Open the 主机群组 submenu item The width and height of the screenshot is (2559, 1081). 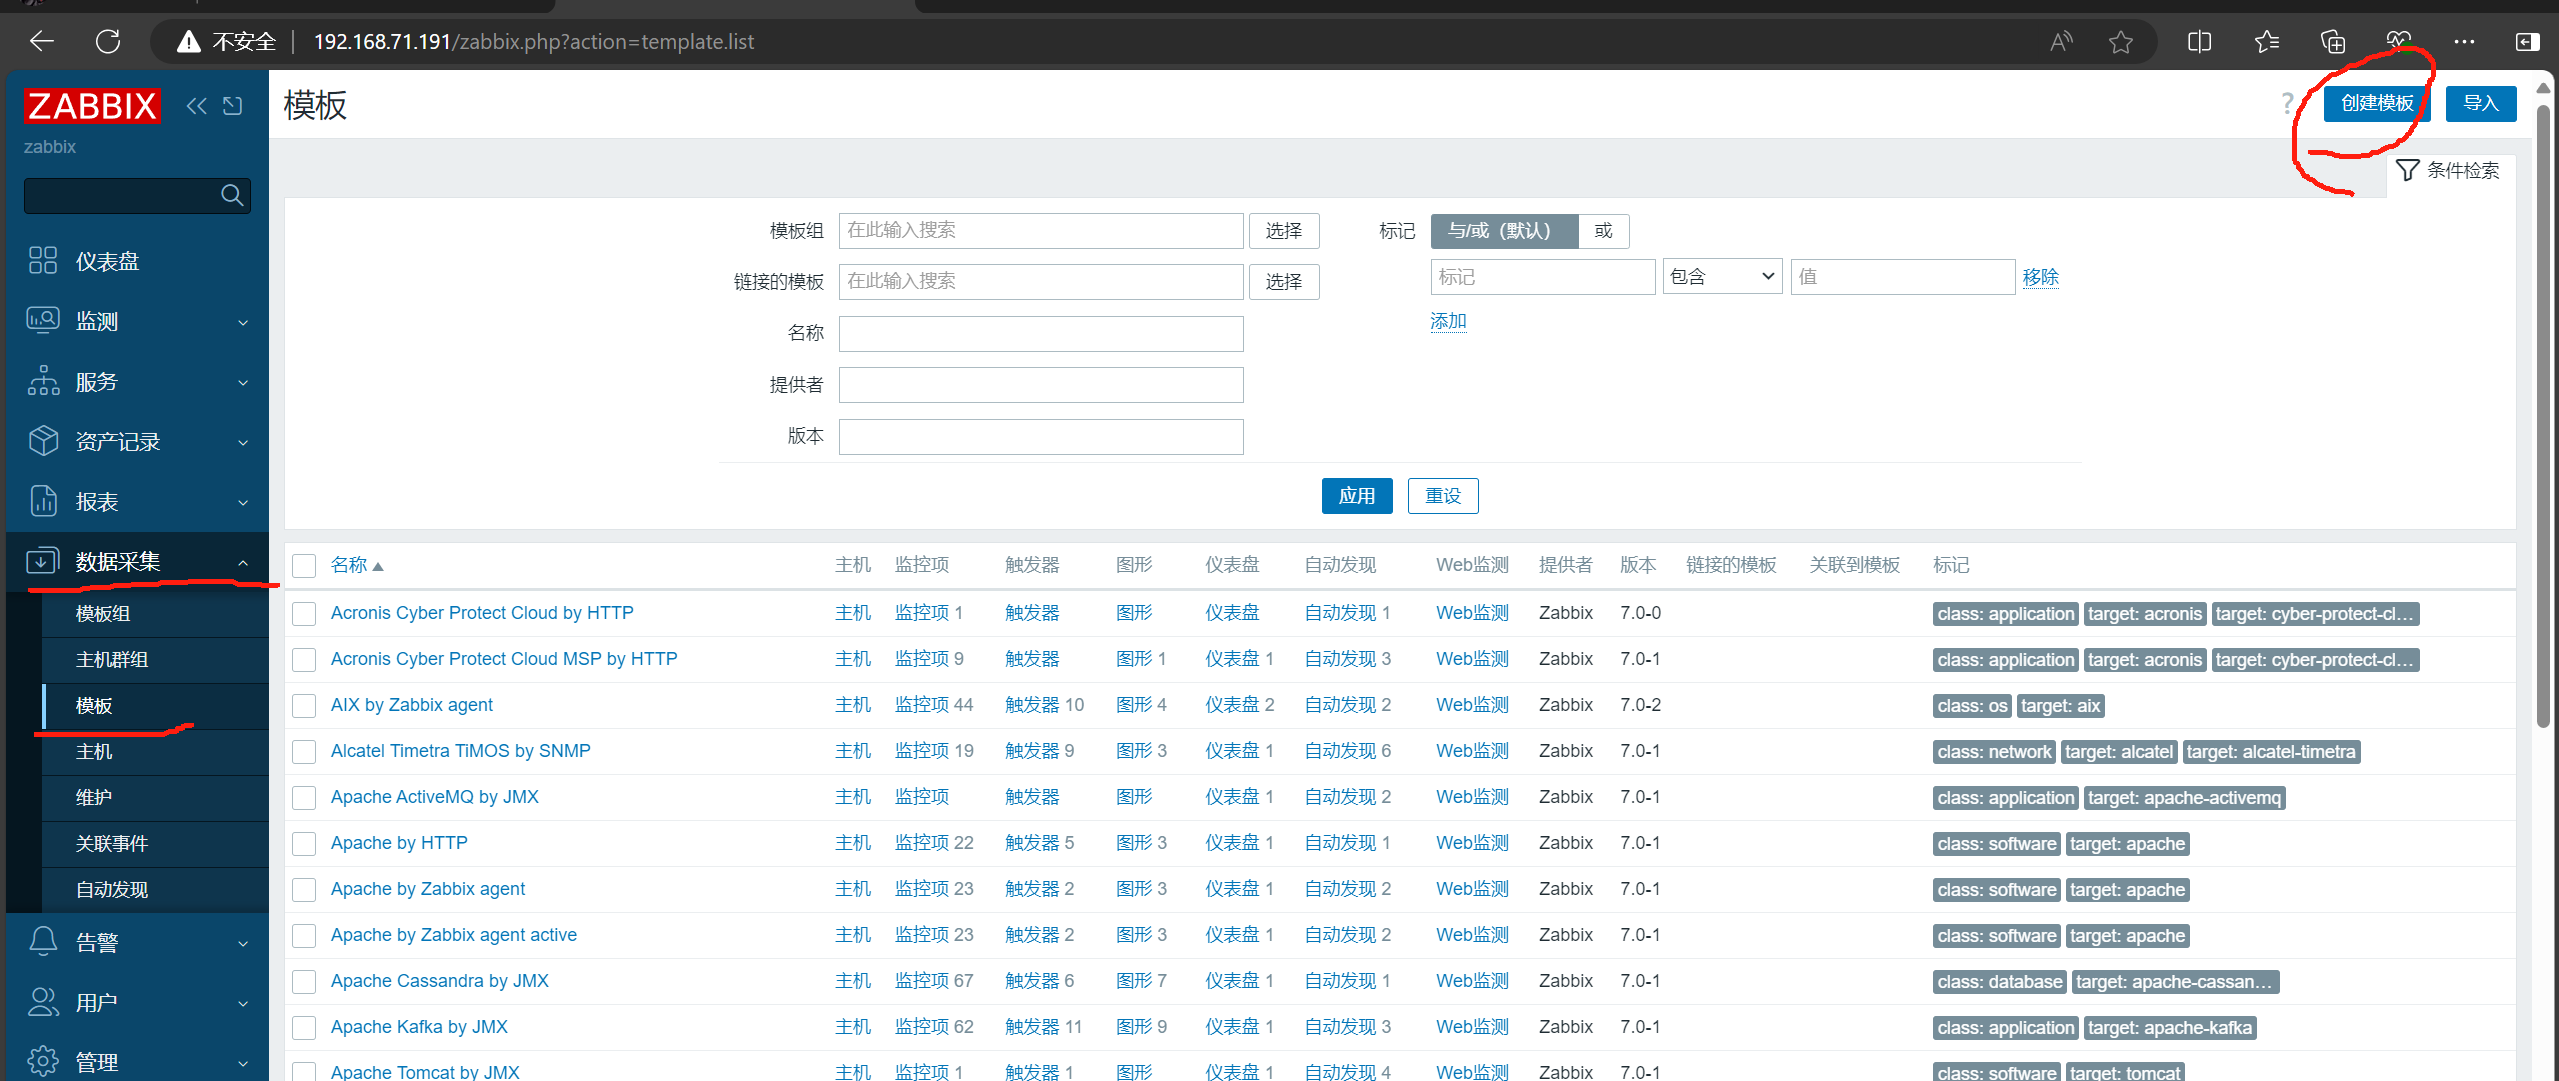(x=156, y=659)
